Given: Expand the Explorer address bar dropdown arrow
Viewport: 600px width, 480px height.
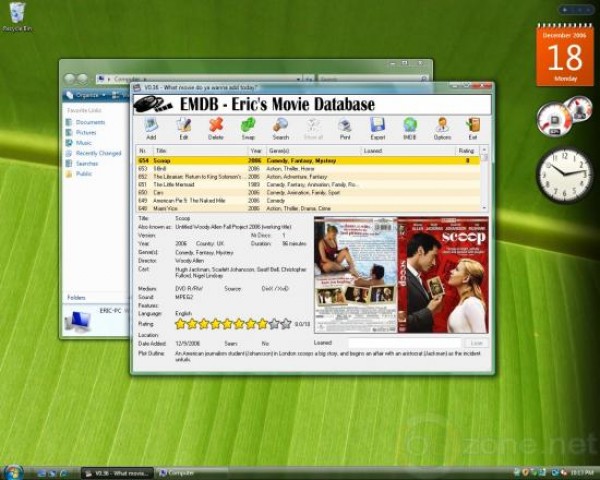Looking at the screenshot, I should [x=298, y=79].
